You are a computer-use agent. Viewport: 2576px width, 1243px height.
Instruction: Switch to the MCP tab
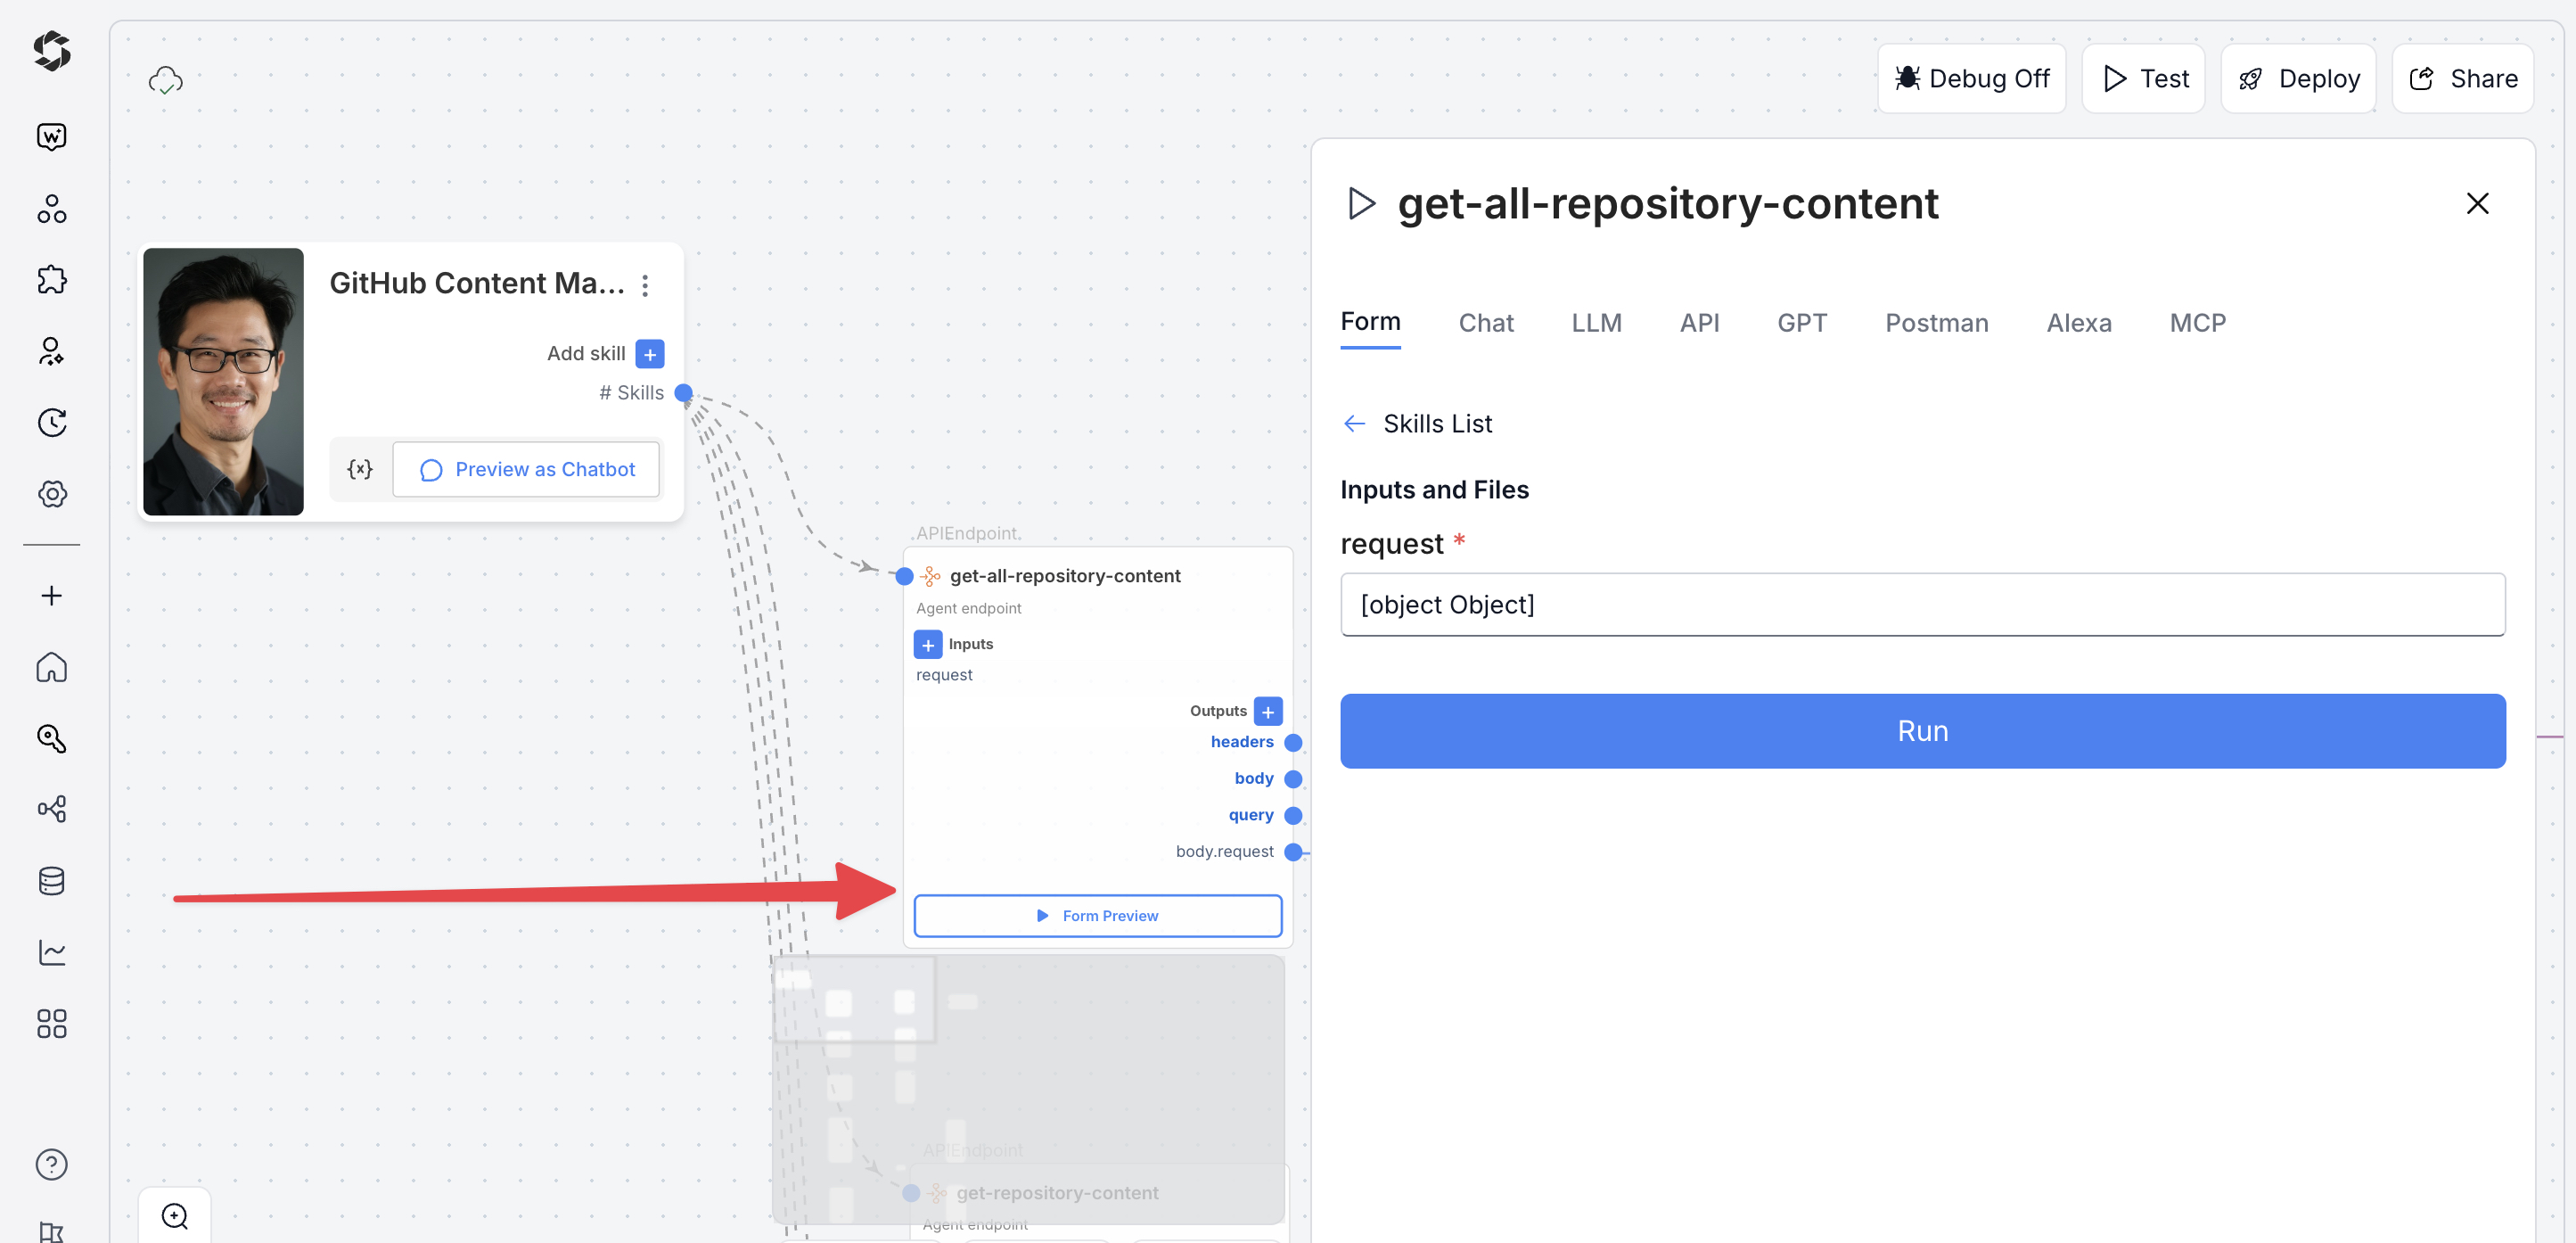coord(2197,323)
